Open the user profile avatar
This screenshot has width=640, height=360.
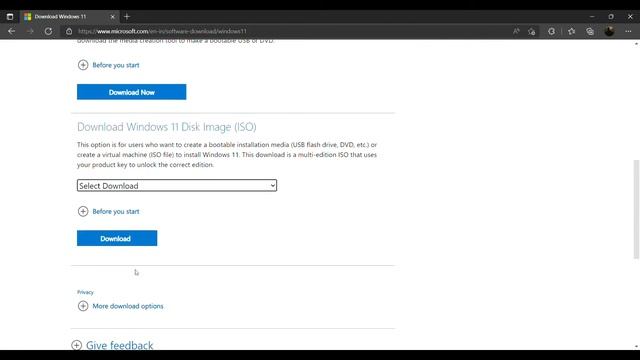point(609,31)
